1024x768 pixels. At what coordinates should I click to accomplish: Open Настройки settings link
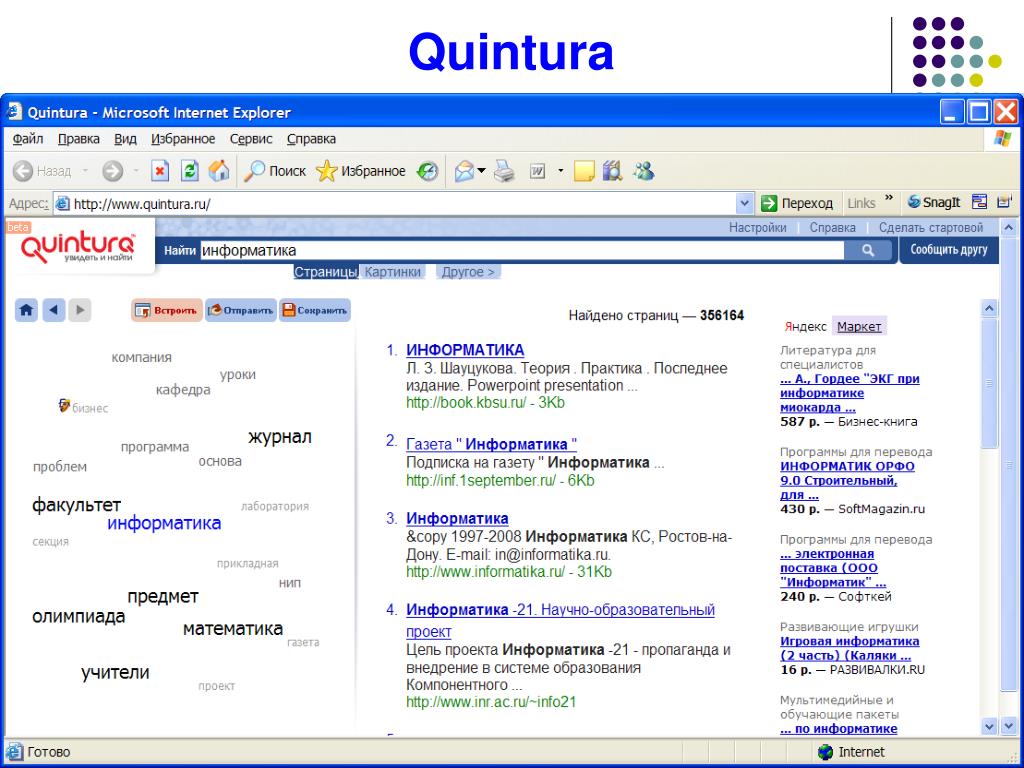coord(758,227)
